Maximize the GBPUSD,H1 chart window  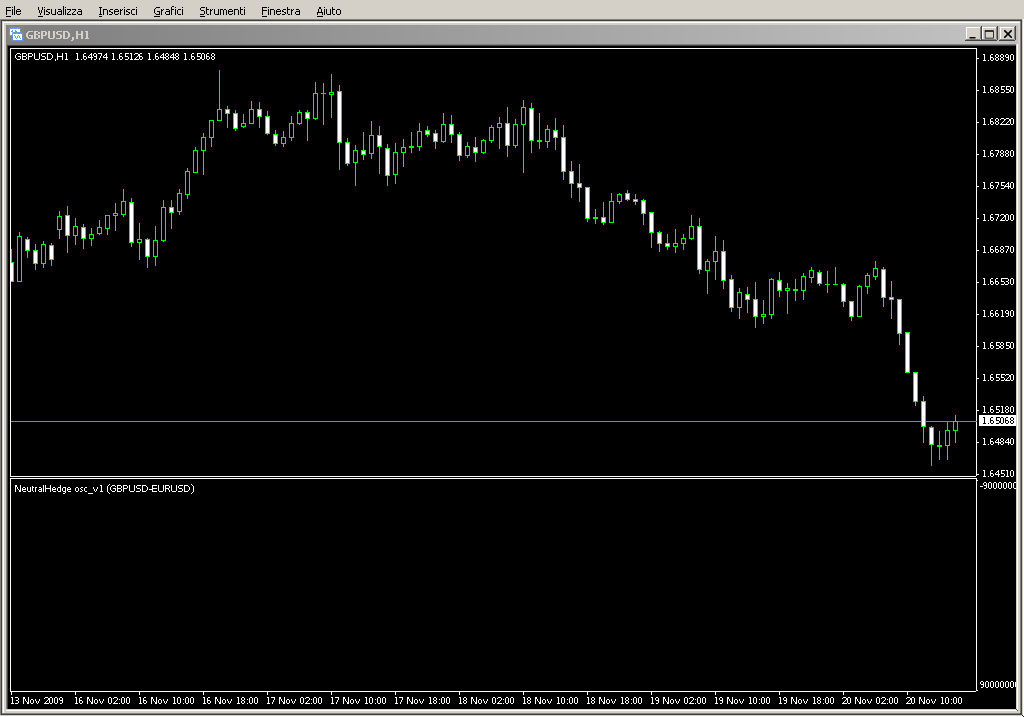tap(989, 34)
